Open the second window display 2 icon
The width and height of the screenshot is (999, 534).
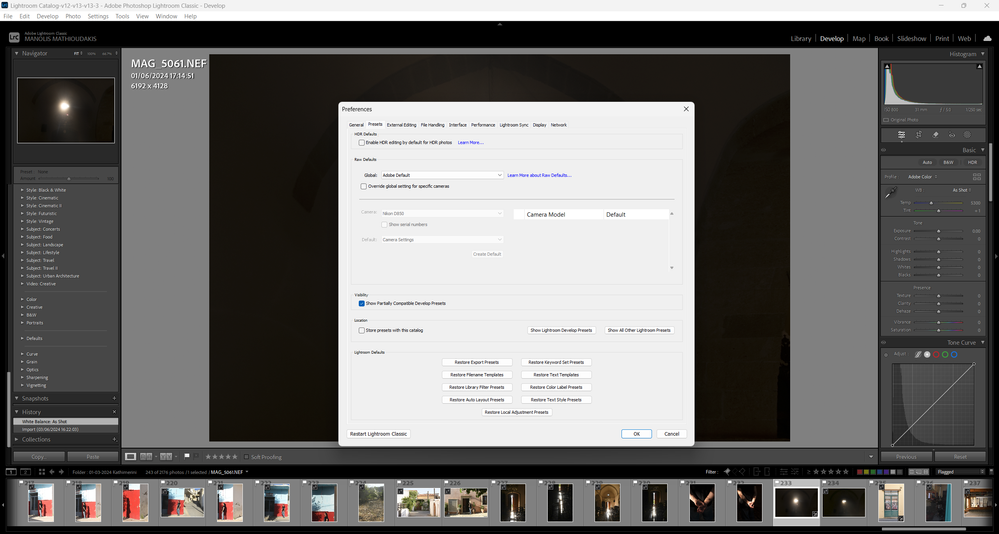(x=25, y=472)
